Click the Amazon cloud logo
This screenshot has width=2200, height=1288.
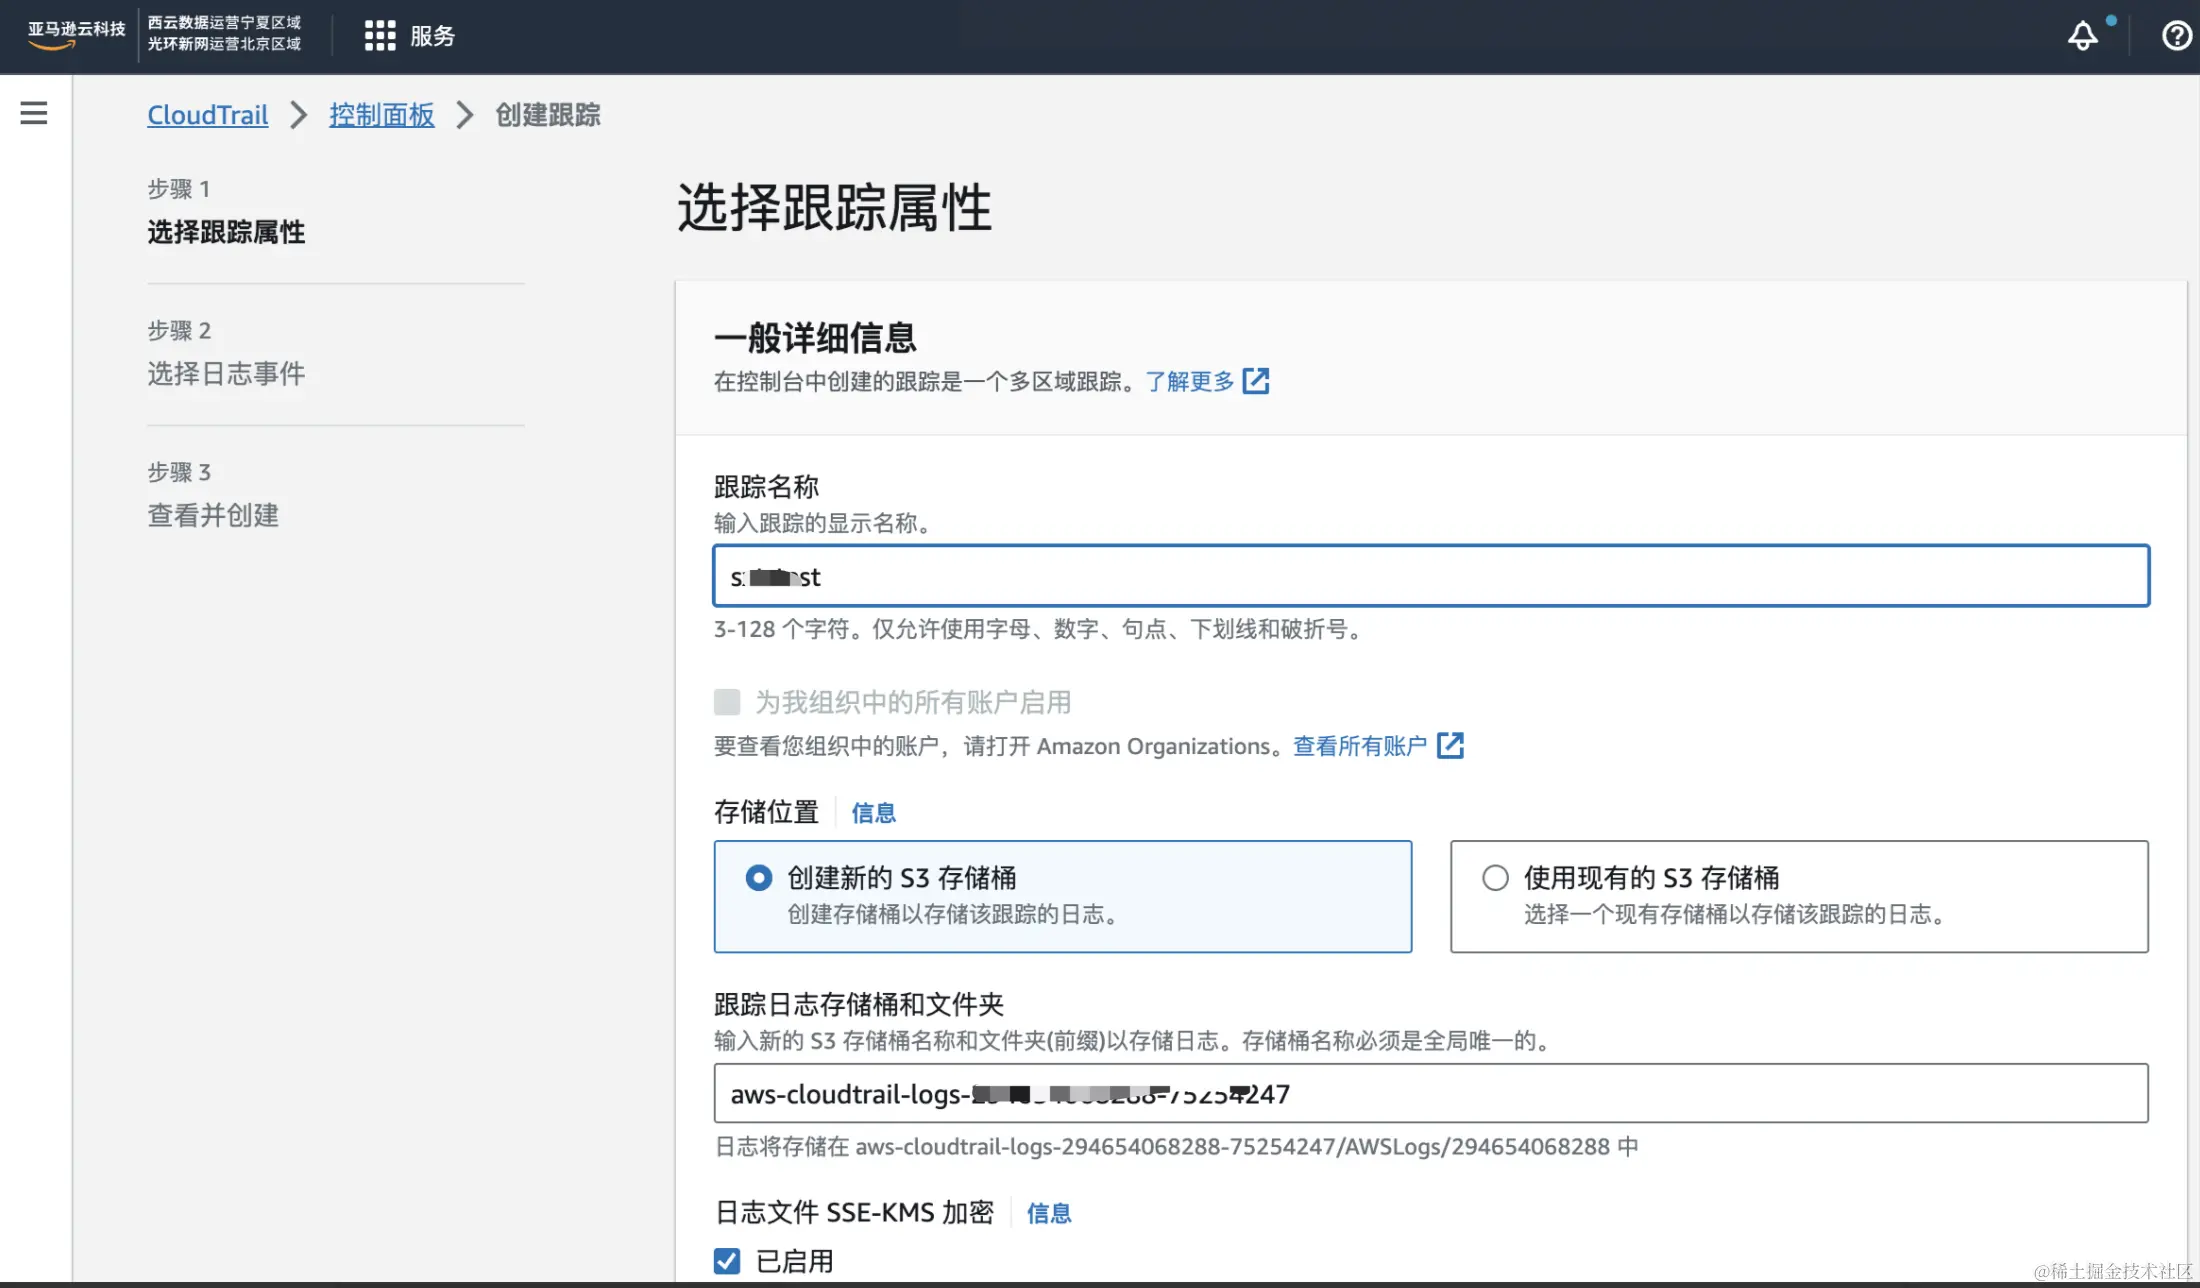[x=76, y=34]
